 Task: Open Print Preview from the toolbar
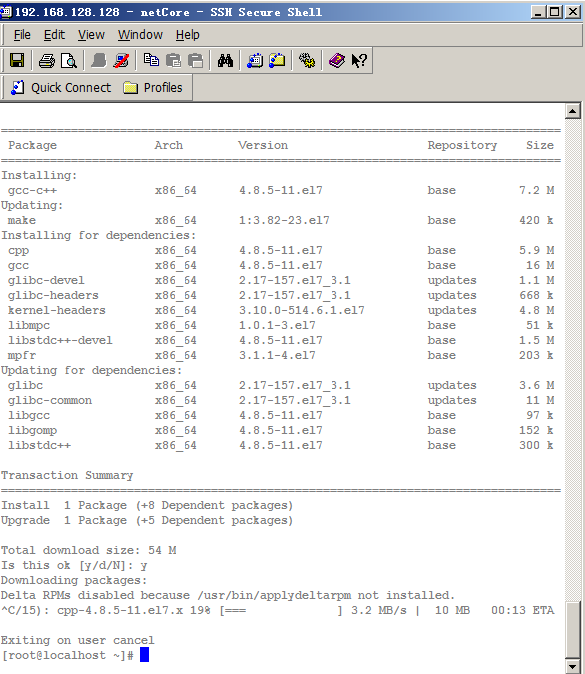pyautogui.click(x=69, y=61)
